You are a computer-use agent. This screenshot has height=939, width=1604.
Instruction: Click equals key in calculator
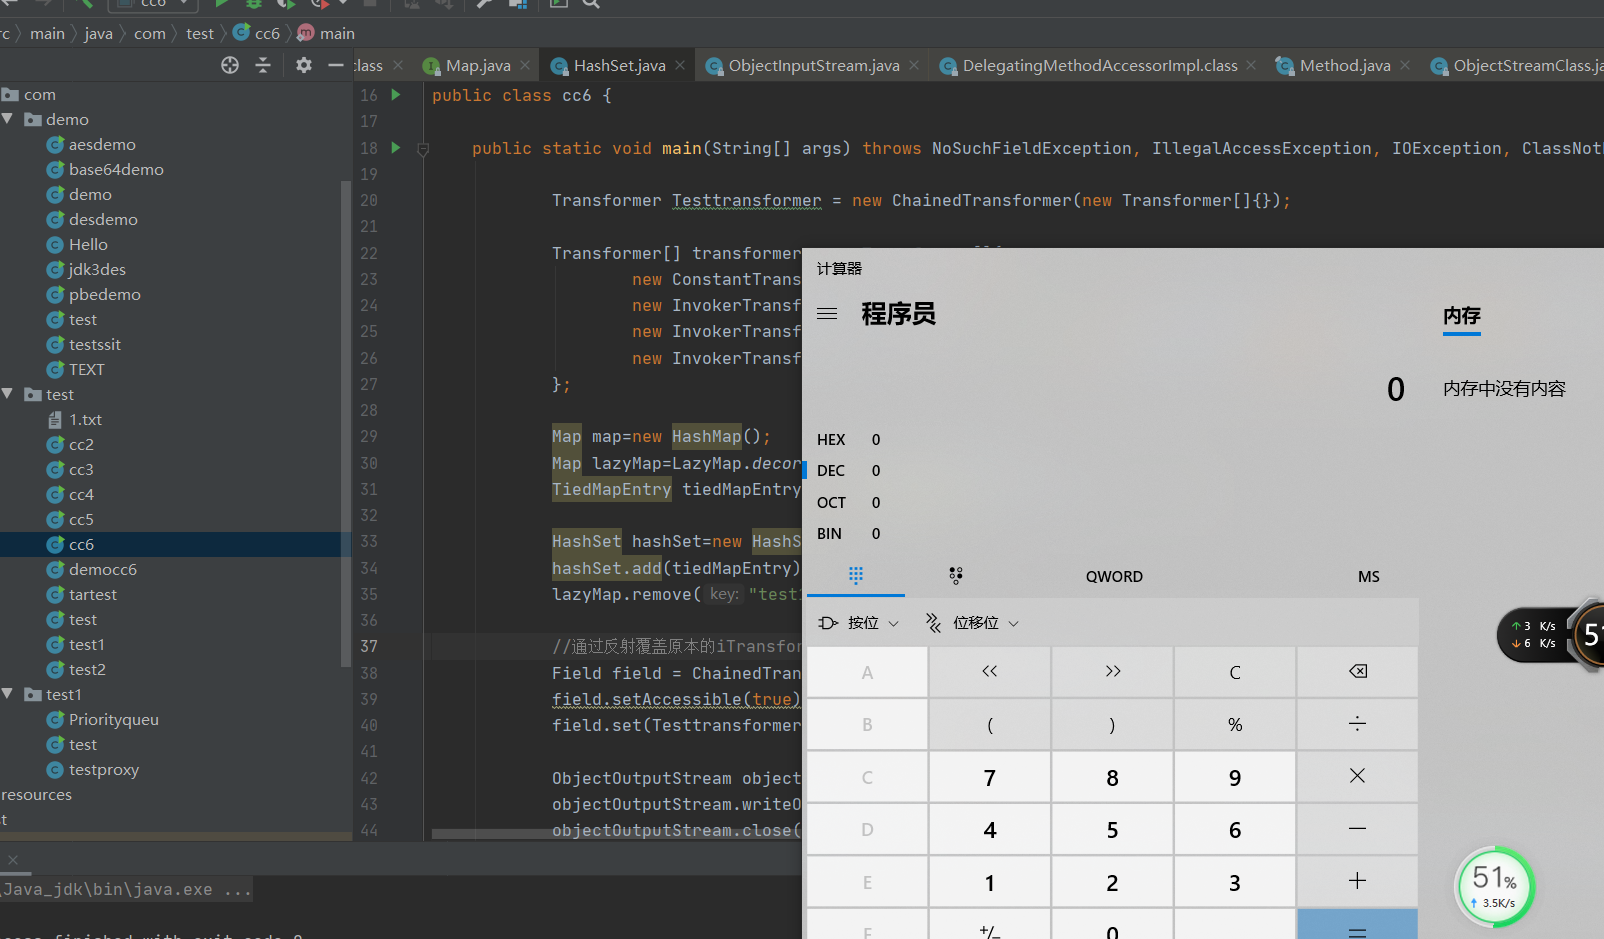click(1357, 925)
